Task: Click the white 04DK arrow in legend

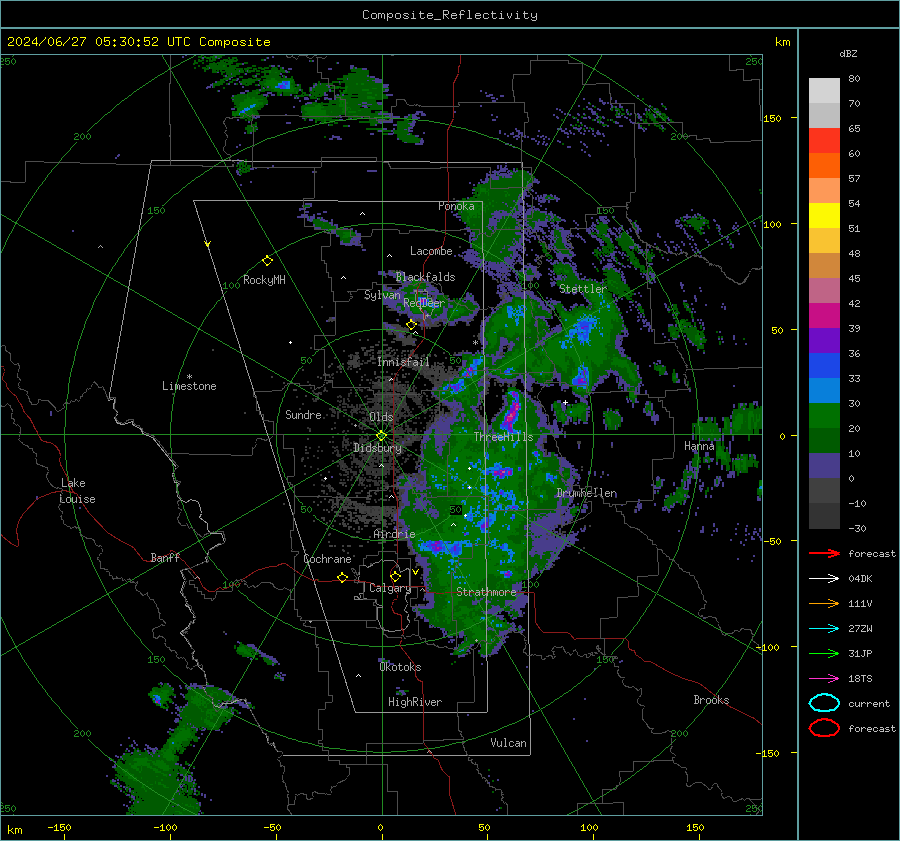Action: point(824,578)
